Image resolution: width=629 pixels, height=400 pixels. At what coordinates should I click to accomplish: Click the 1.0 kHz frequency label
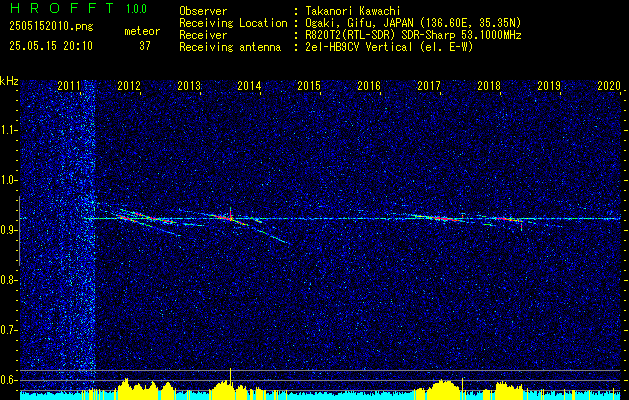point(8,180)
